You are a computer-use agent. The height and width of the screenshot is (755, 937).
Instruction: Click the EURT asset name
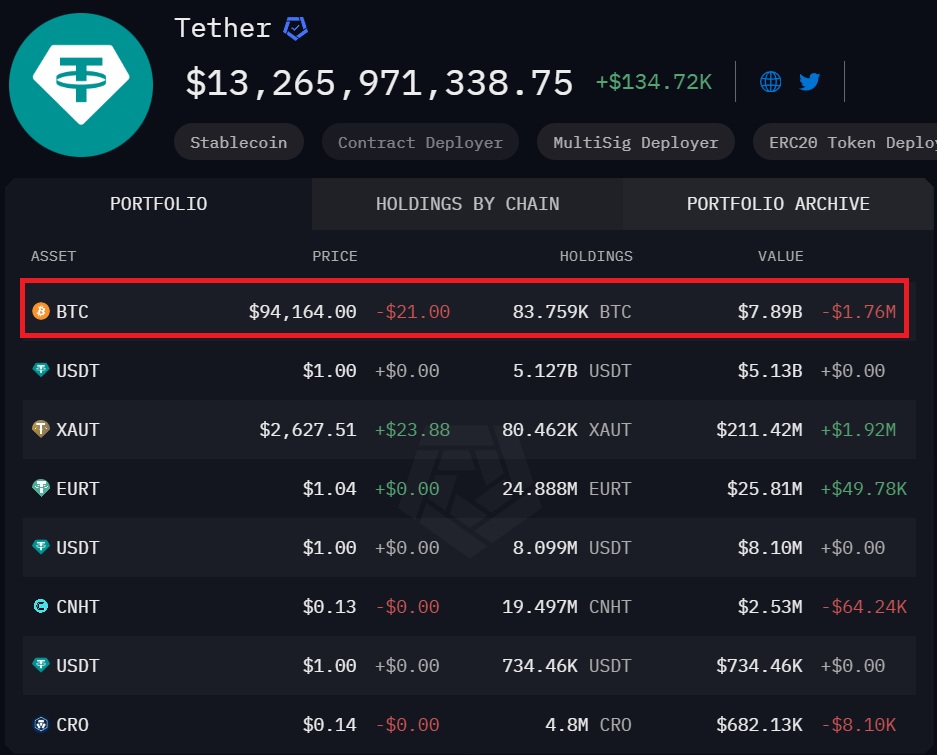pyautogui.click(x=78, y=488)
